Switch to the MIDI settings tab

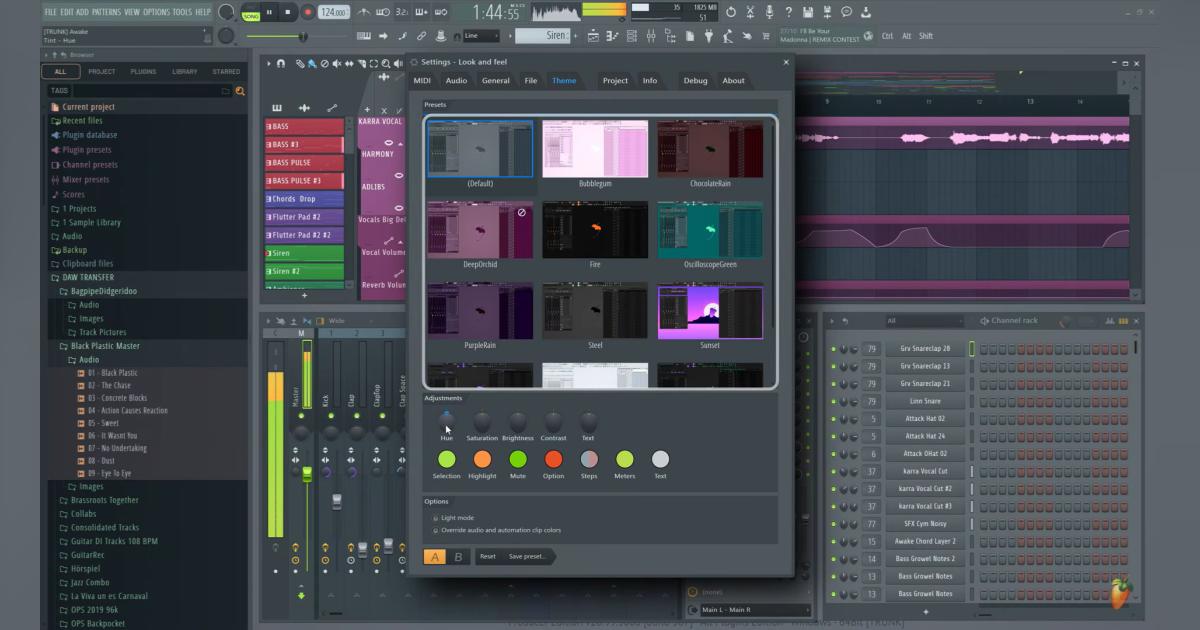pyautogui.click(x=421, y=80)
